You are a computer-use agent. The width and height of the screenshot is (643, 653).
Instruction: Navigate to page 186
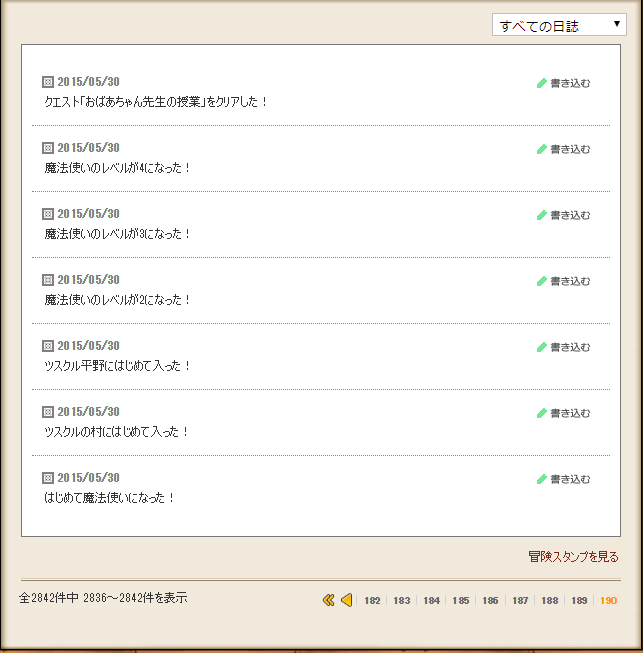point(490,601)
